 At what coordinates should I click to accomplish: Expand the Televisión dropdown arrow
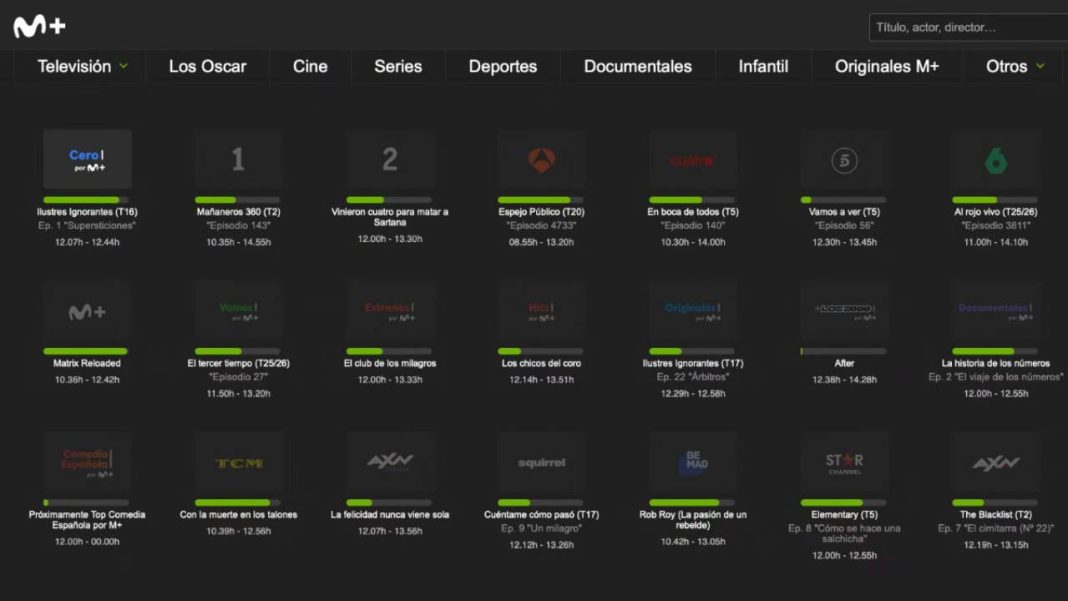[x=123, y=66]
